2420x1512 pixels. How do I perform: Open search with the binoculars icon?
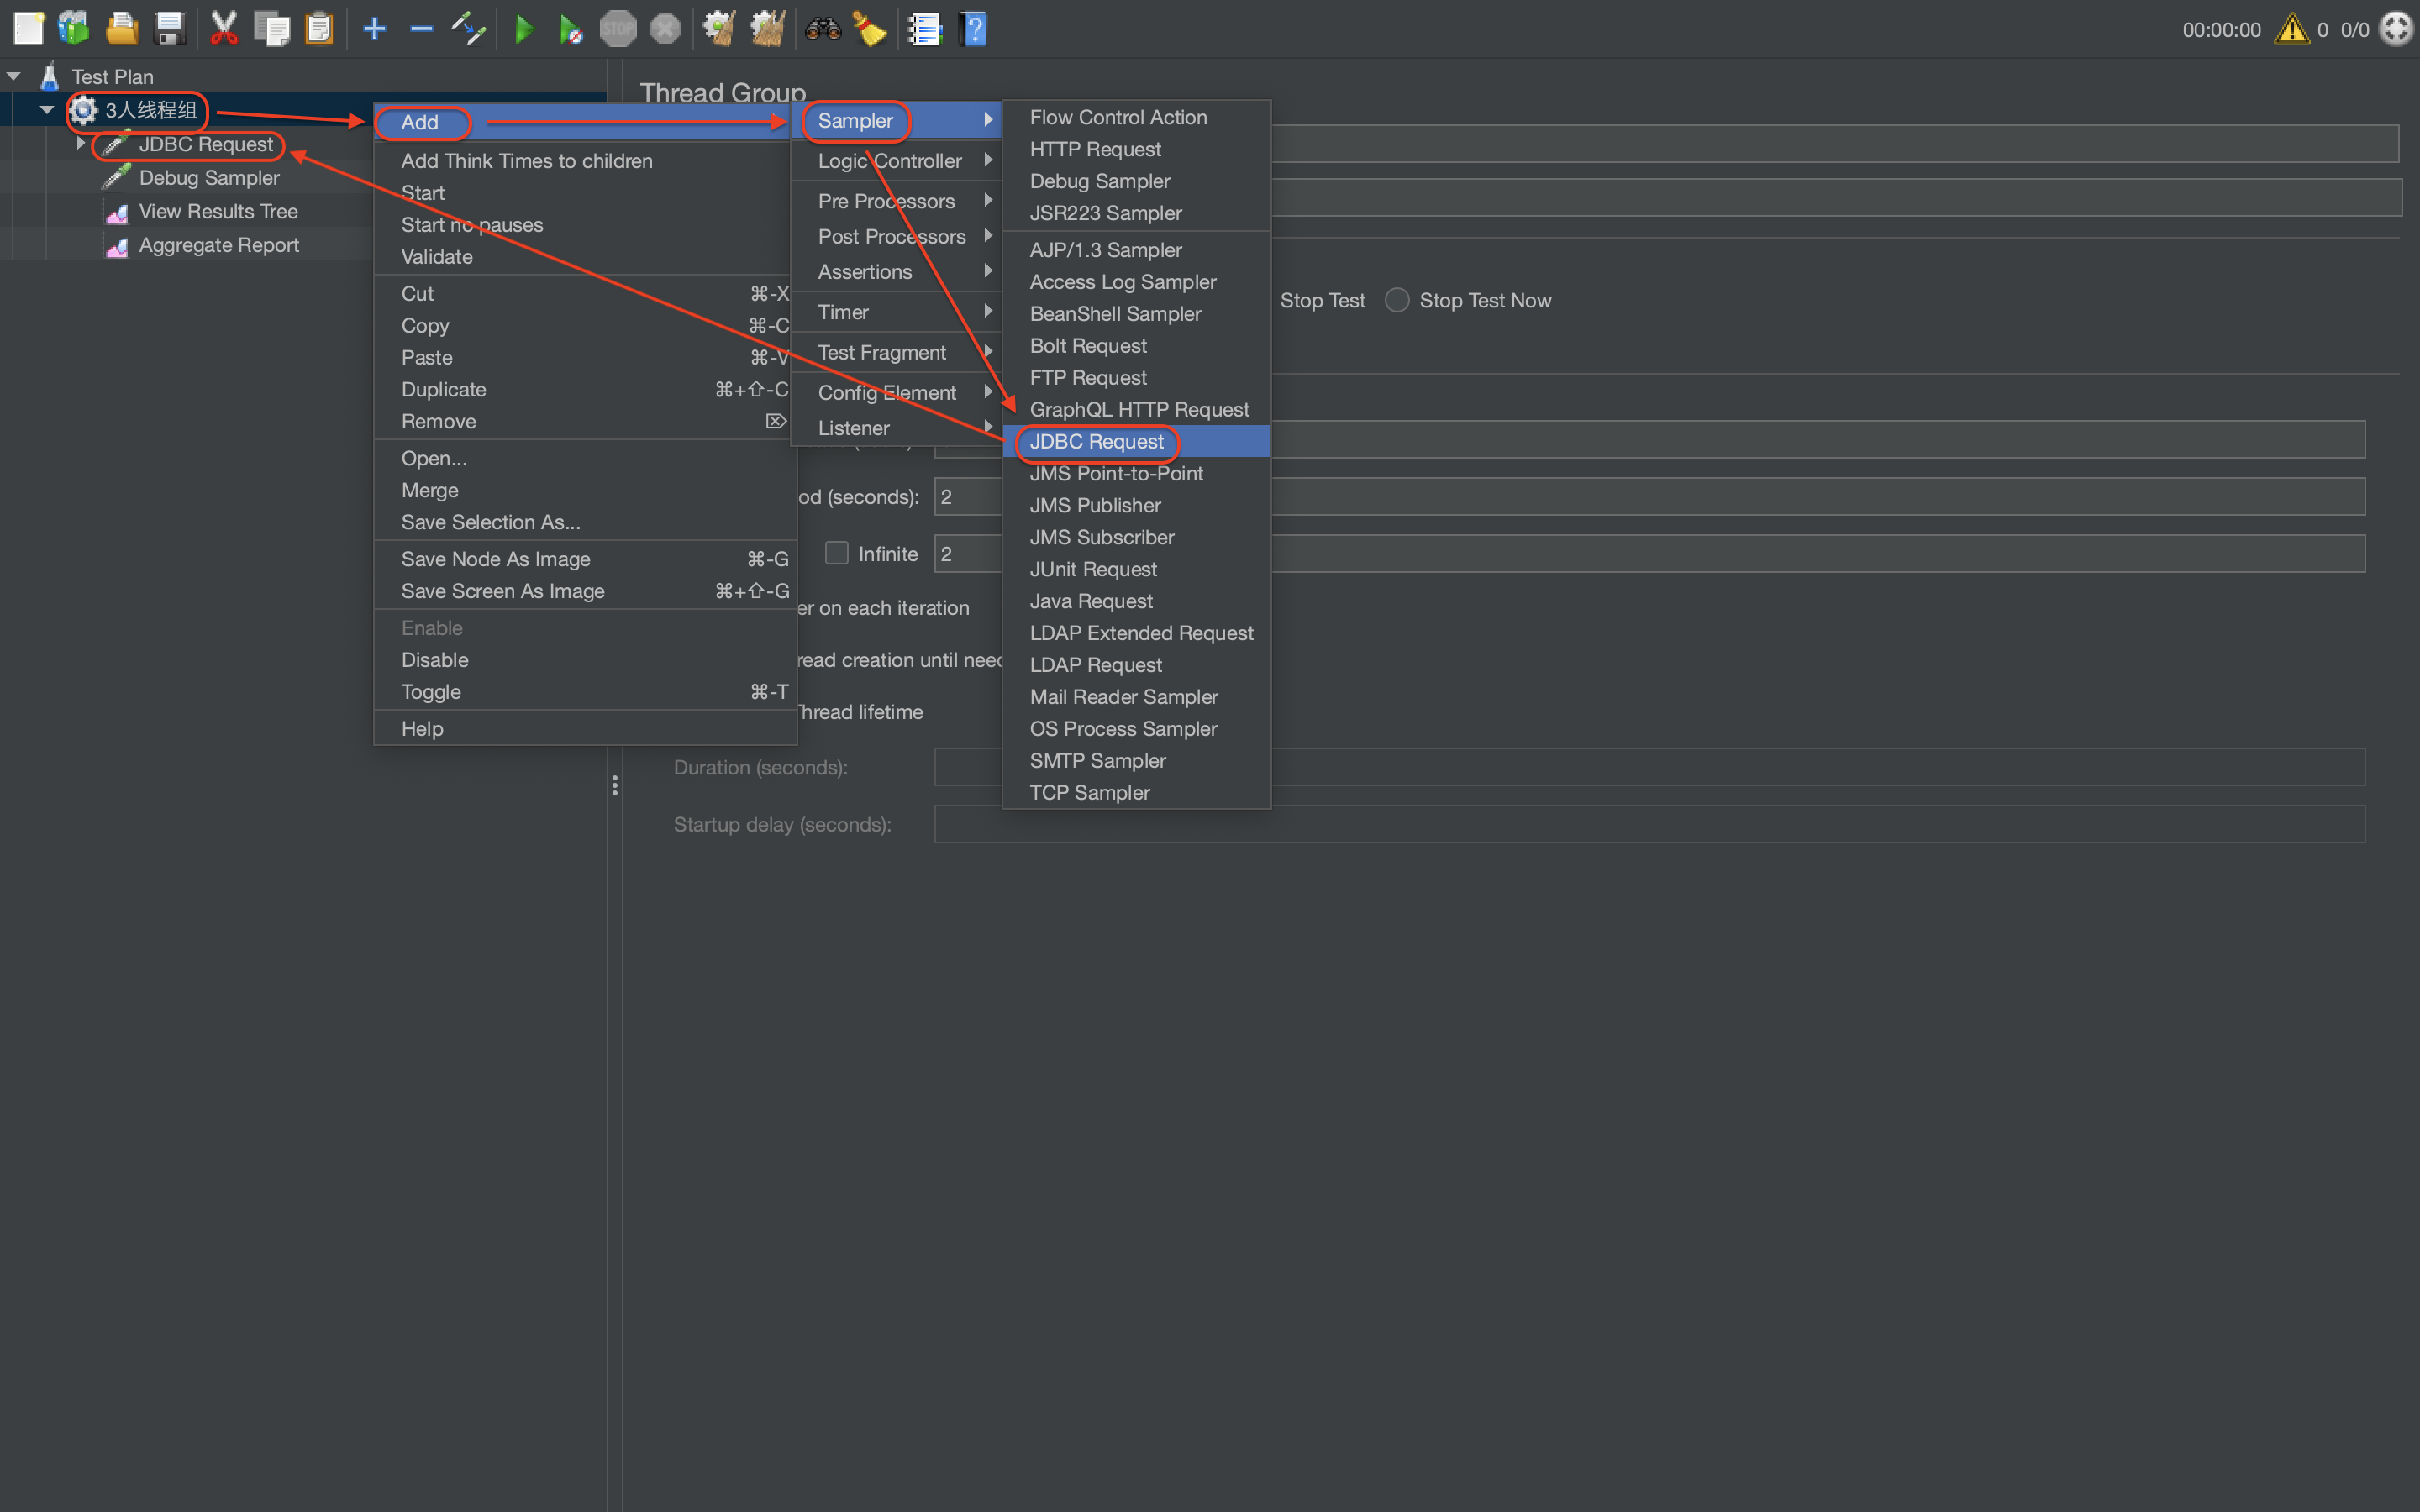pyautogui.click(x=823, y=28)
